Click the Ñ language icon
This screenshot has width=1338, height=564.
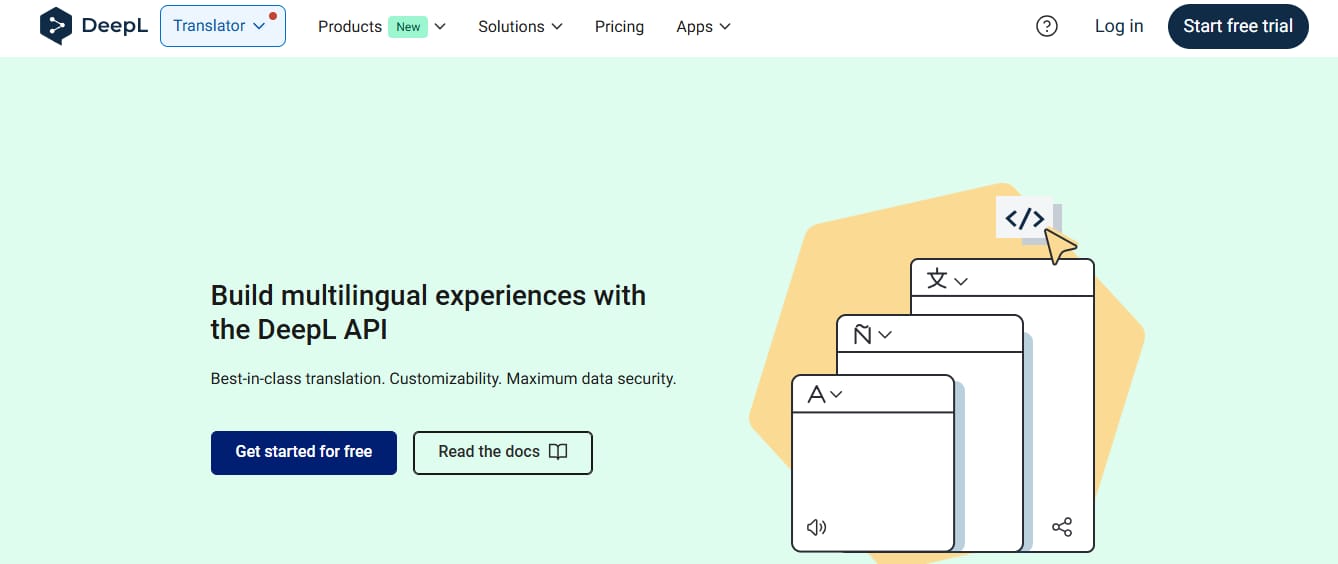click(x=862, y=334)
